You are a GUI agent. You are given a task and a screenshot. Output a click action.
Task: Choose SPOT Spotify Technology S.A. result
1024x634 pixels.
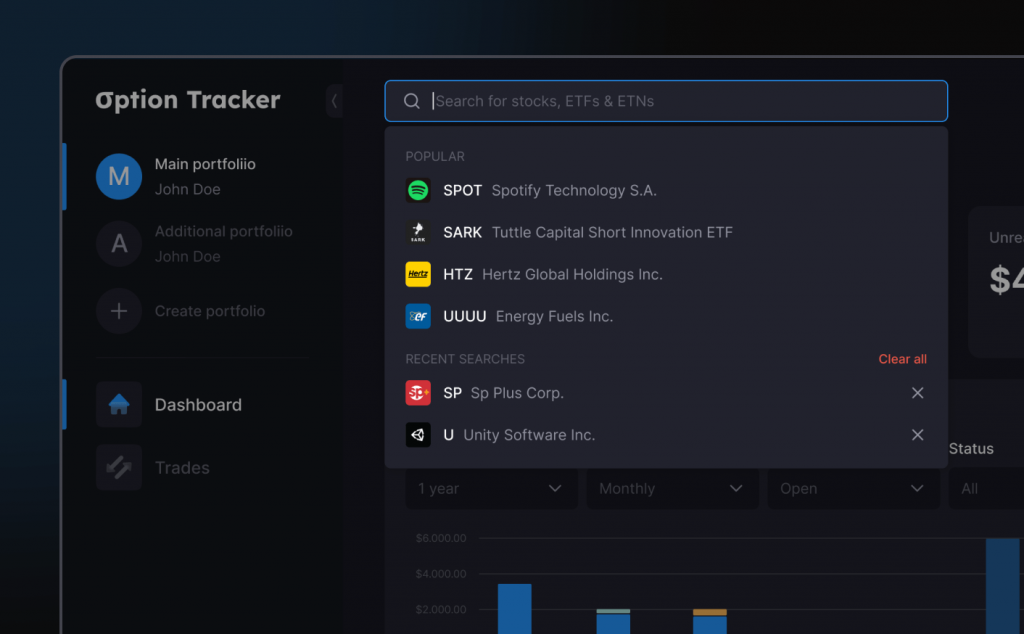pos(666,190)
